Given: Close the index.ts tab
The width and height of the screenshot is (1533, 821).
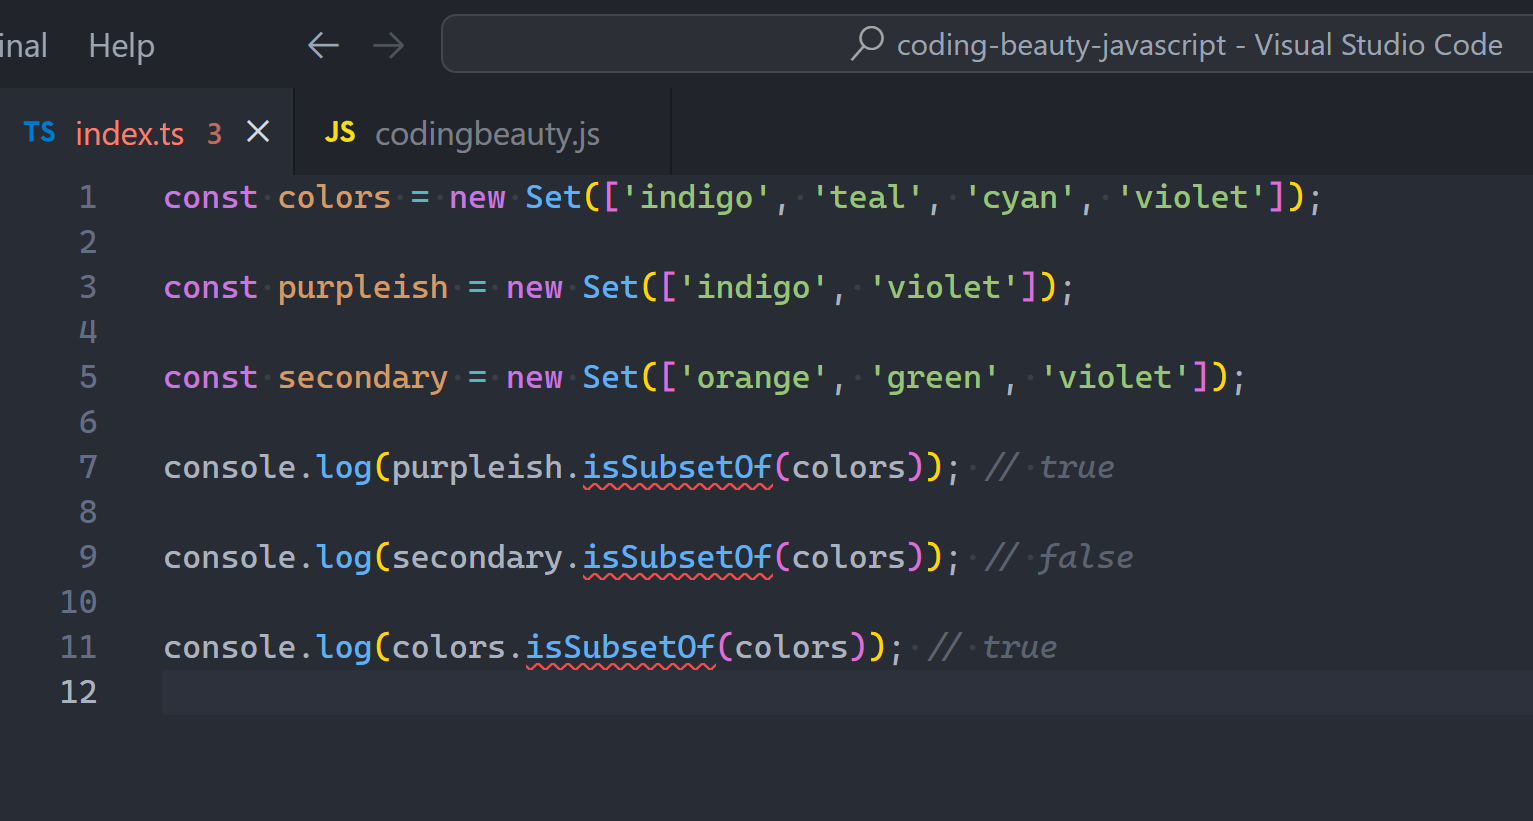Looking at the screenshot, I should (258, 132).
